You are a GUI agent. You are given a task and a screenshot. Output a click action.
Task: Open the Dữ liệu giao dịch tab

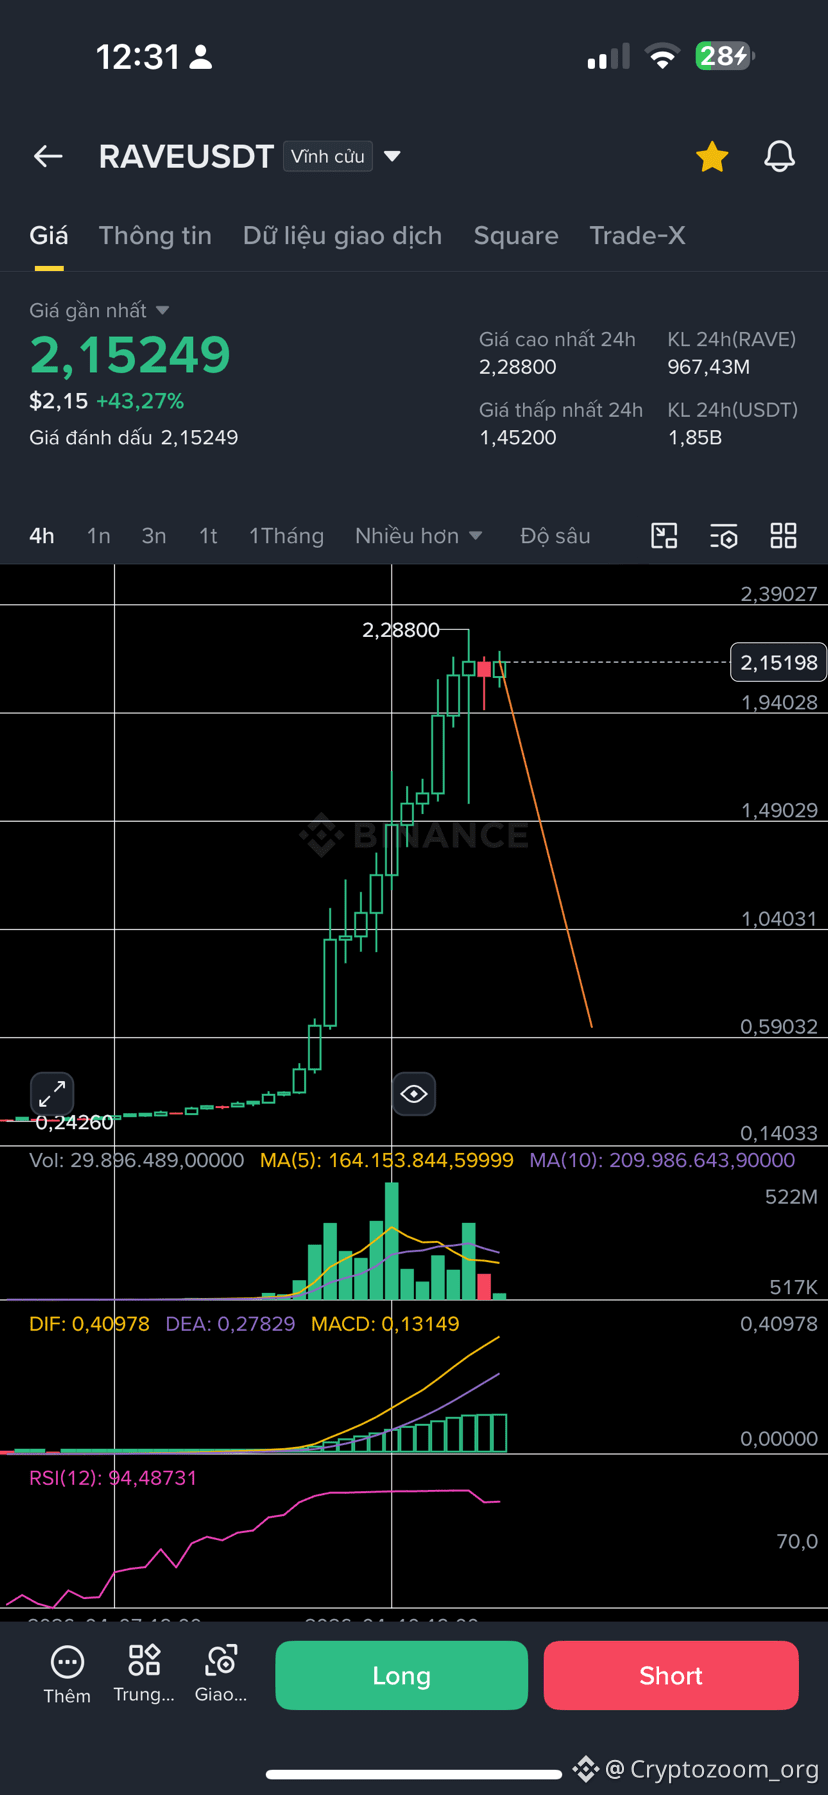point(342,236)
